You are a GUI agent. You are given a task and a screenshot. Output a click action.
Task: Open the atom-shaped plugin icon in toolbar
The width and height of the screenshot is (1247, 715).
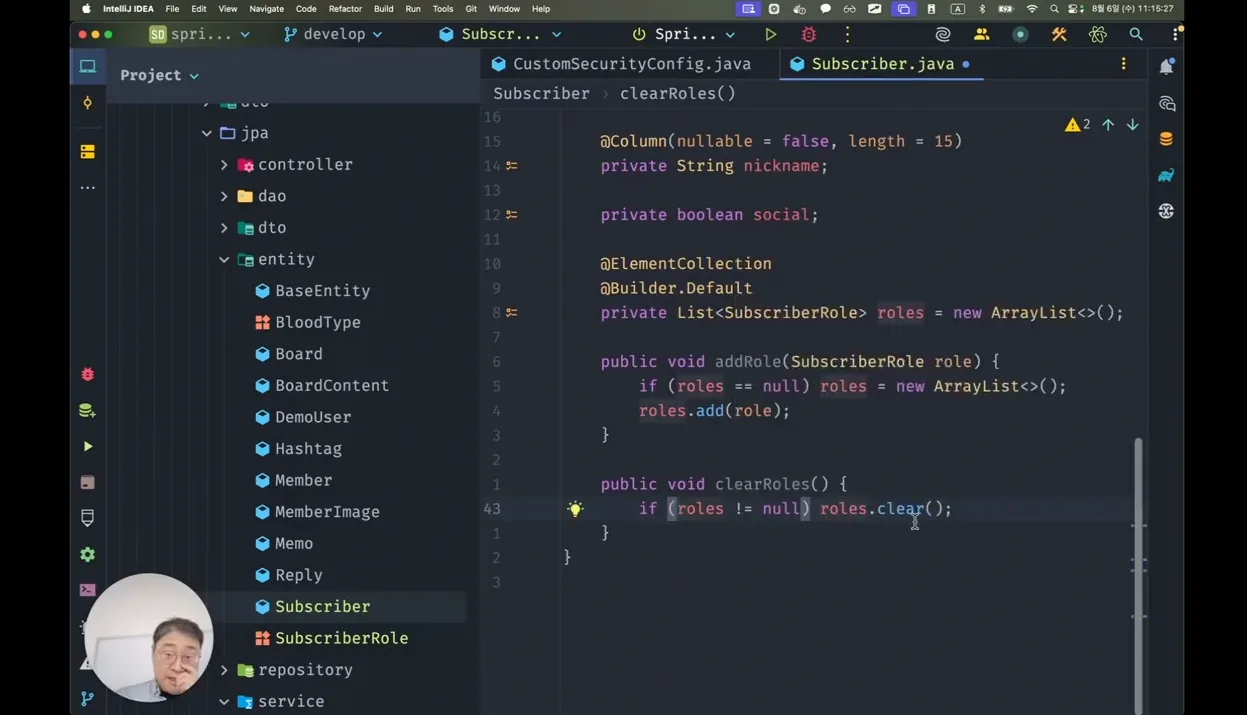point(1097,34)
